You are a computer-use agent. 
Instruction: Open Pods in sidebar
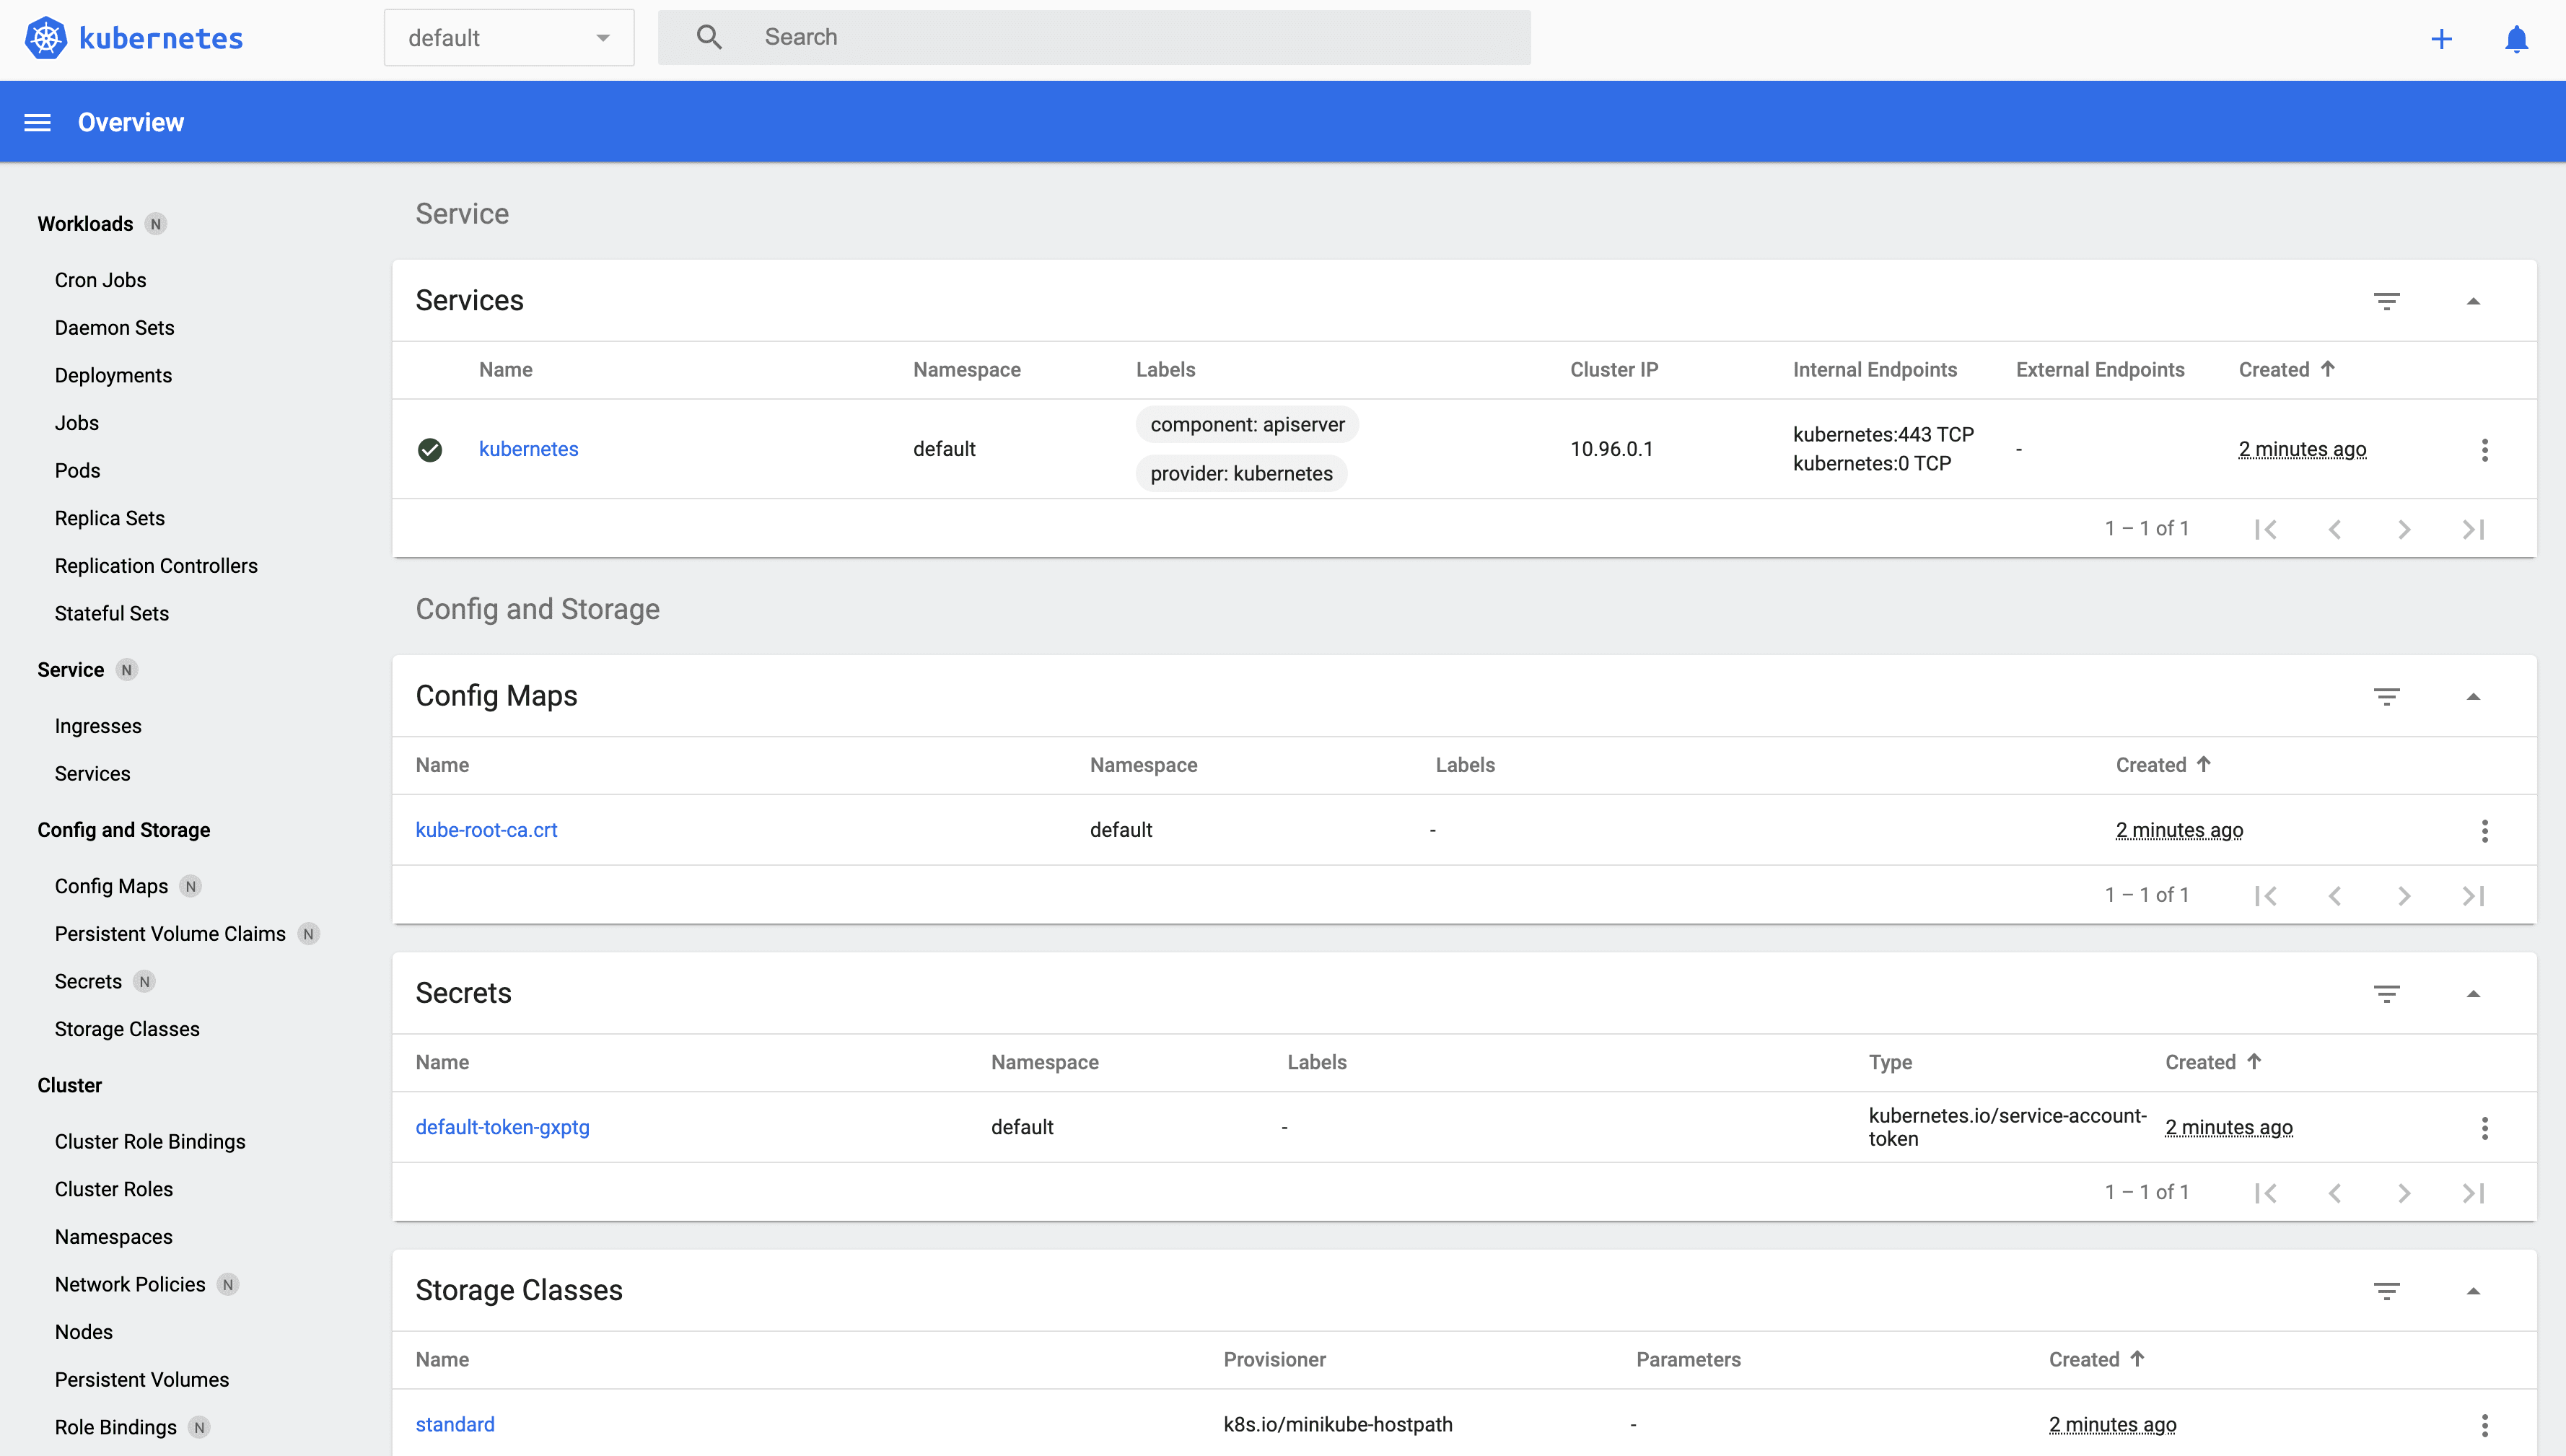pyautogui.click(x=78, y=470)
